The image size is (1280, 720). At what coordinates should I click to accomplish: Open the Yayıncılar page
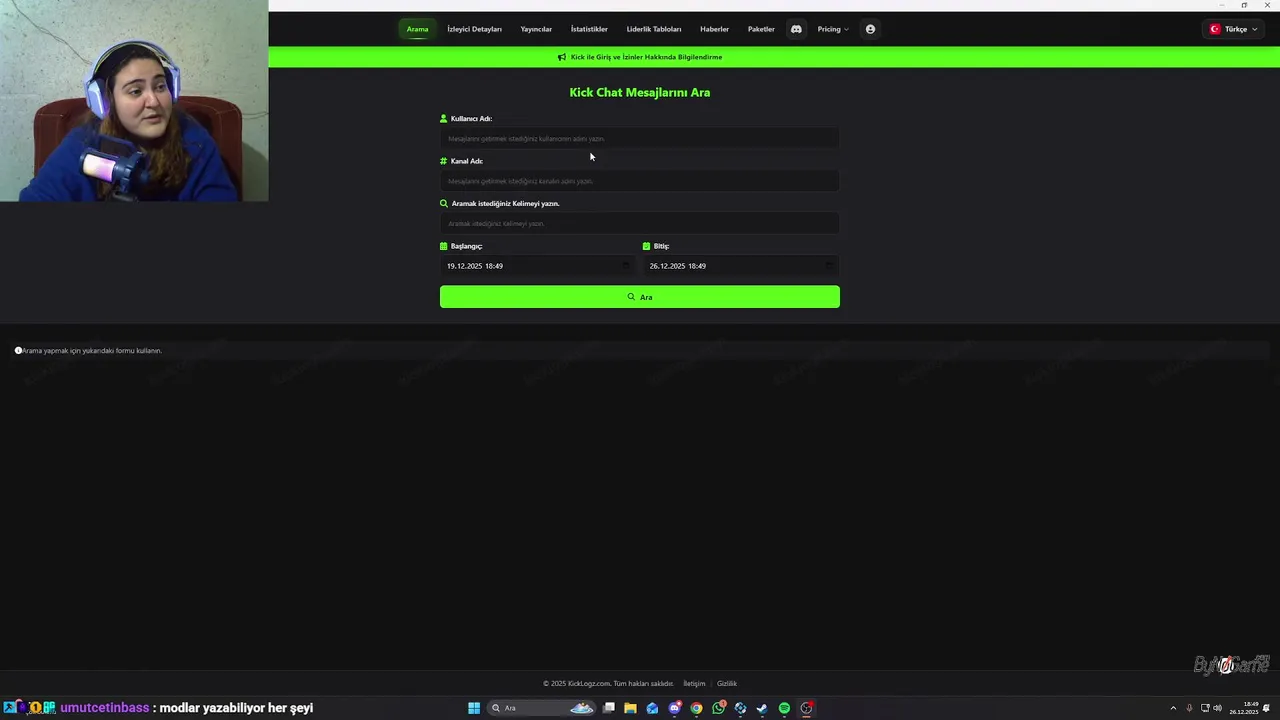click(536, 29)
